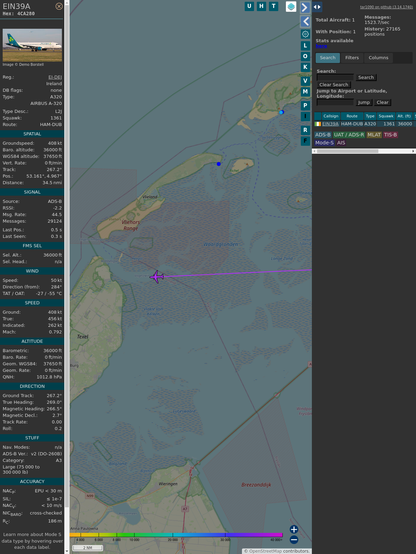Viewport: 416px width, 554px height.
Task: Select the EIN39A row in aircraft table
Action: [x=365, y=124]
